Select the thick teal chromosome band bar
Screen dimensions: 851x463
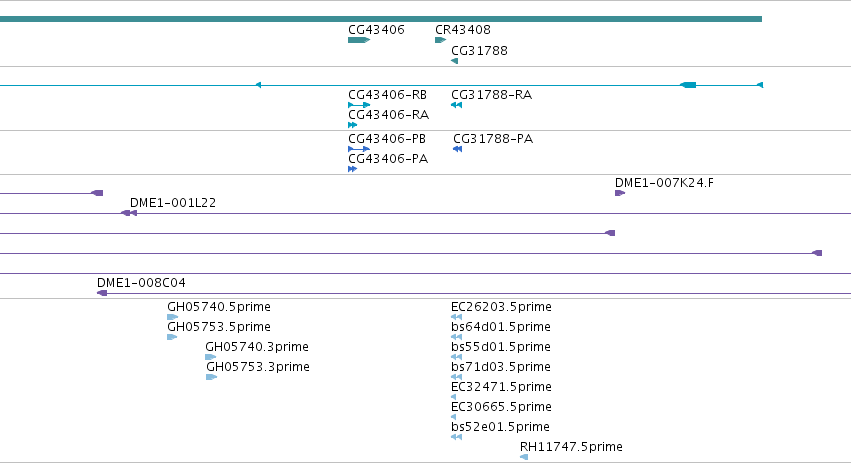[x=381, y=19]
